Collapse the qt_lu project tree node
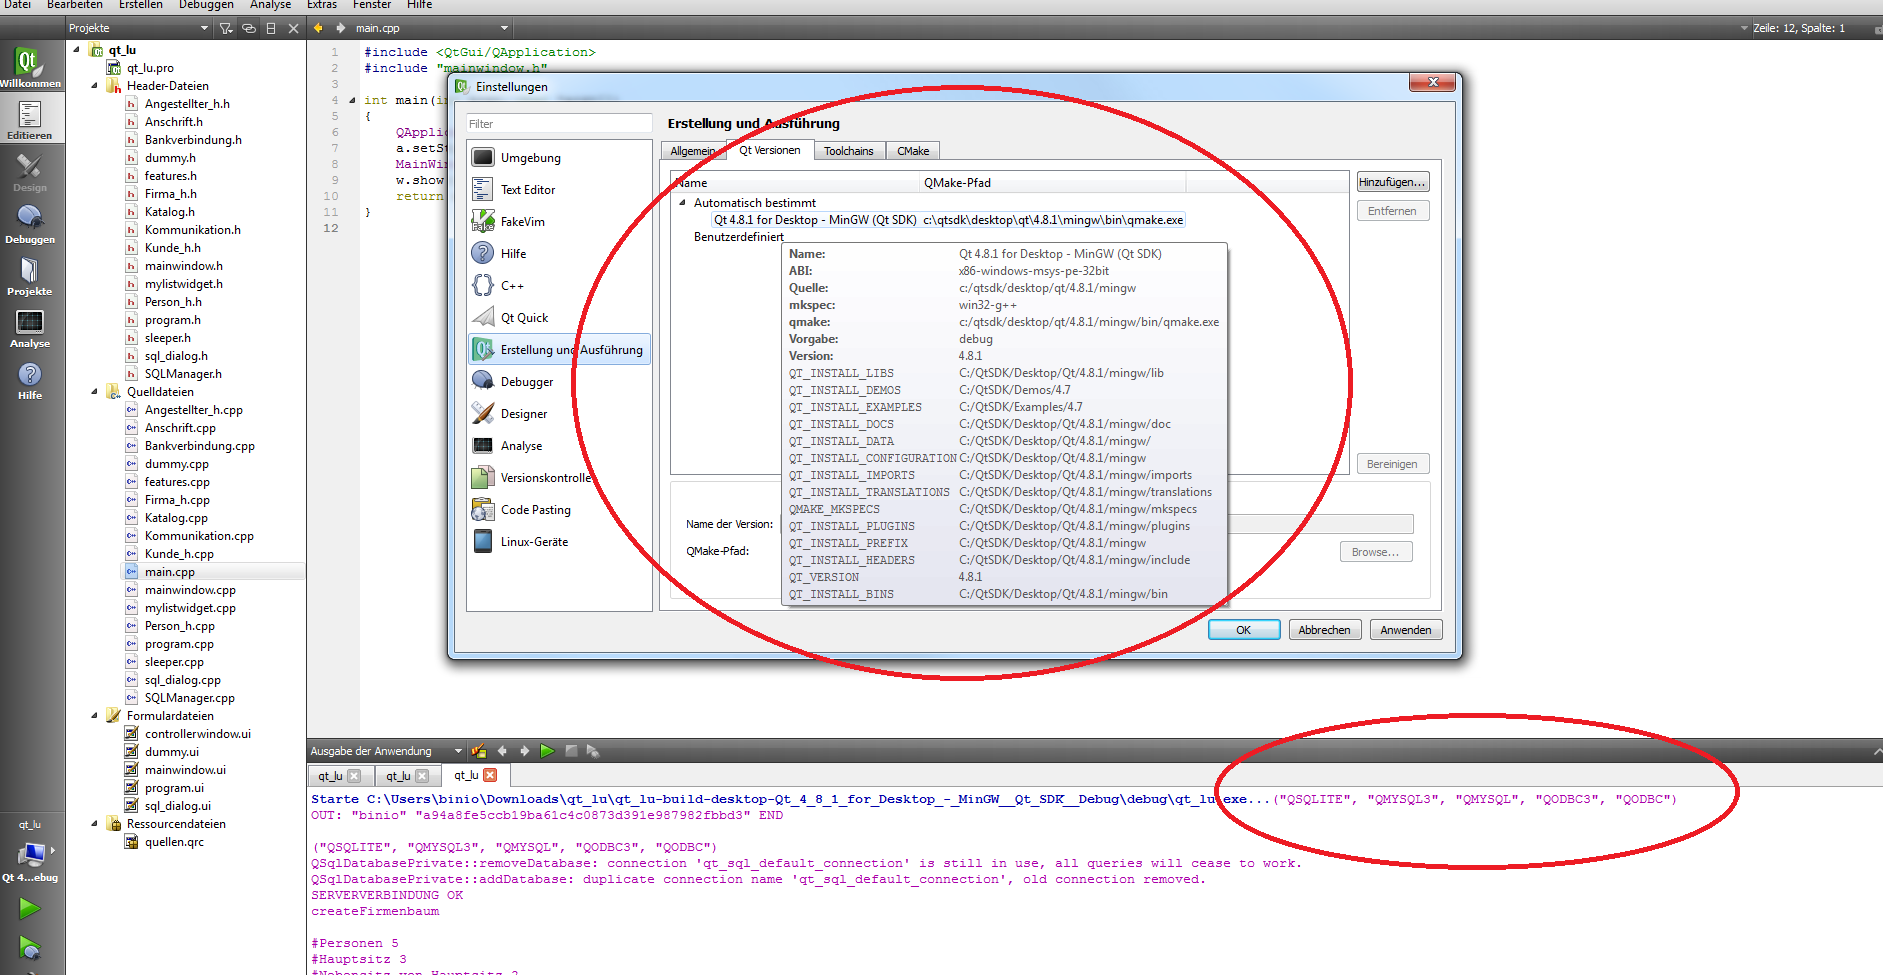Viewport: 1883px width, 975px height. tap(77, 50)
